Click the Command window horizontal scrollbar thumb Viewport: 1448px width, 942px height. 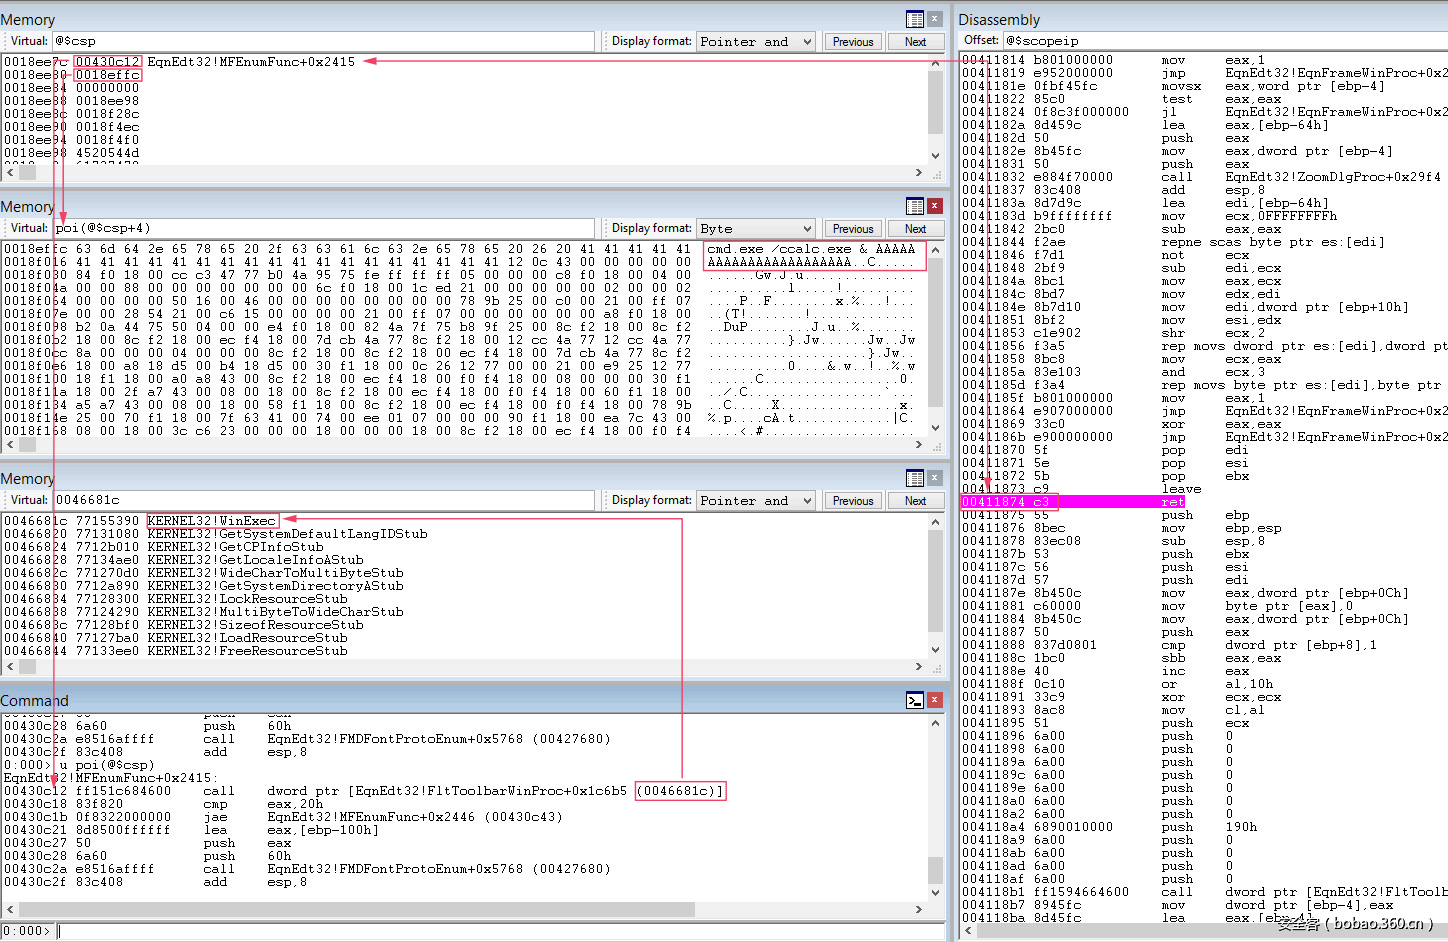[360, 909]
